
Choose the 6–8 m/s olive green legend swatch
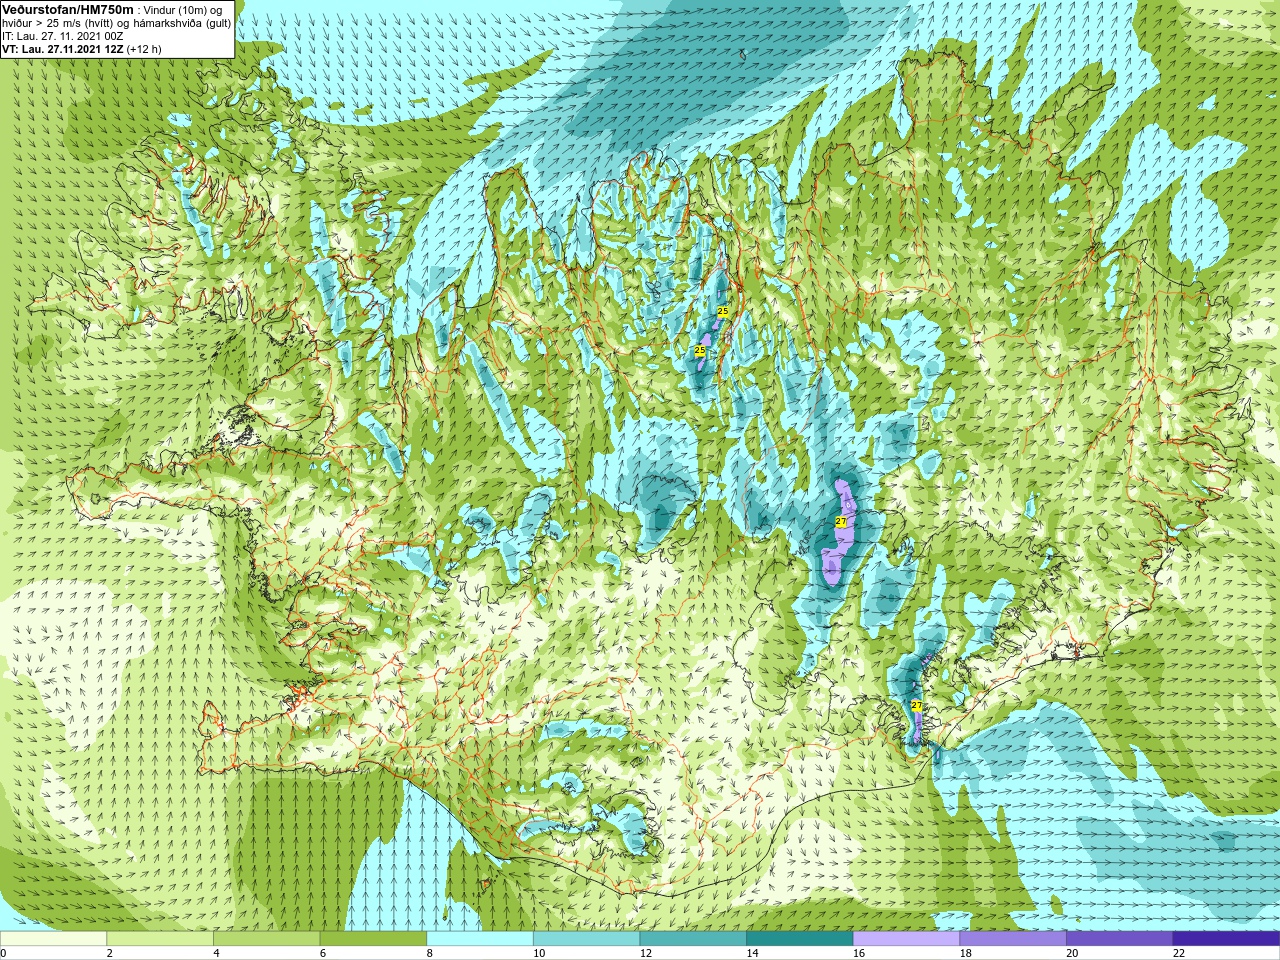[373, 939]
